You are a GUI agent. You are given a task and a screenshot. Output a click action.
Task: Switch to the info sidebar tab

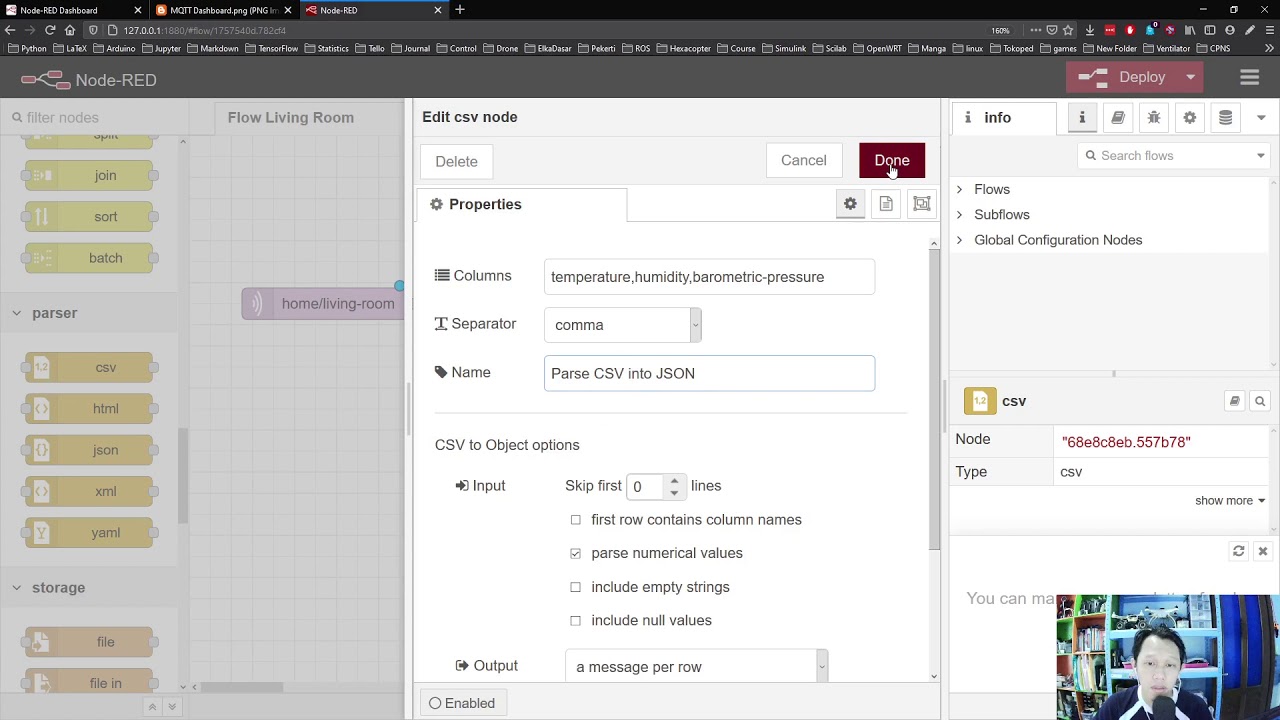coord(1003,118)
